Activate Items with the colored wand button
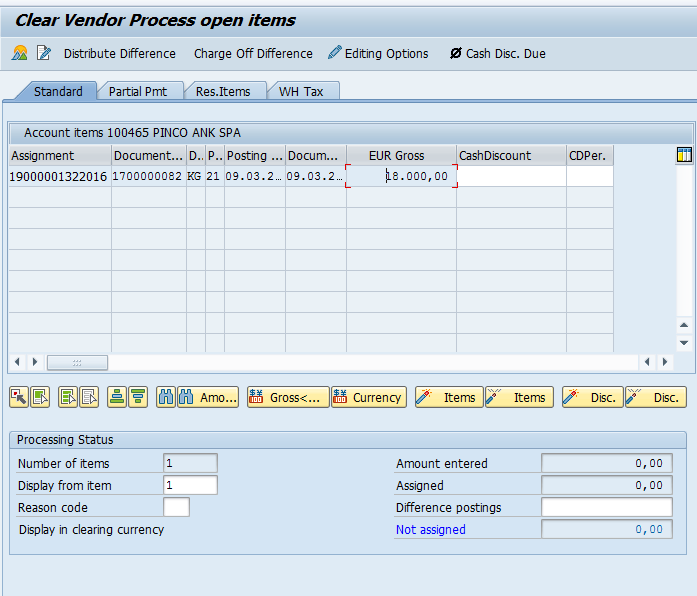Image resolution: width=697 pixels, height=596 pixels. click(449, 397)
